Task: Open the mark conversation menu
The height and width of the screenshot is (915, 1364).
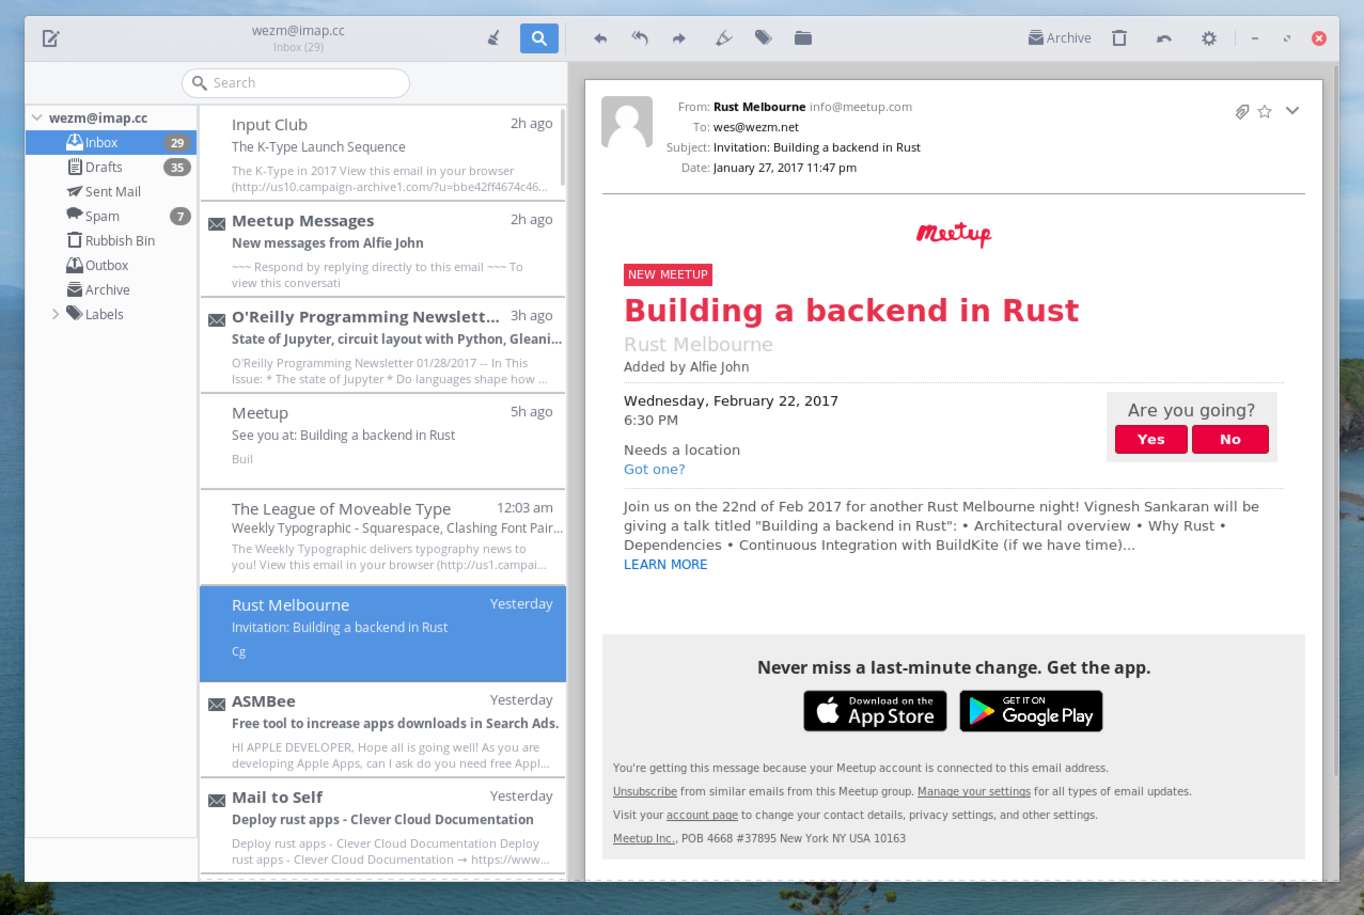Action: [x=723, y=38]
